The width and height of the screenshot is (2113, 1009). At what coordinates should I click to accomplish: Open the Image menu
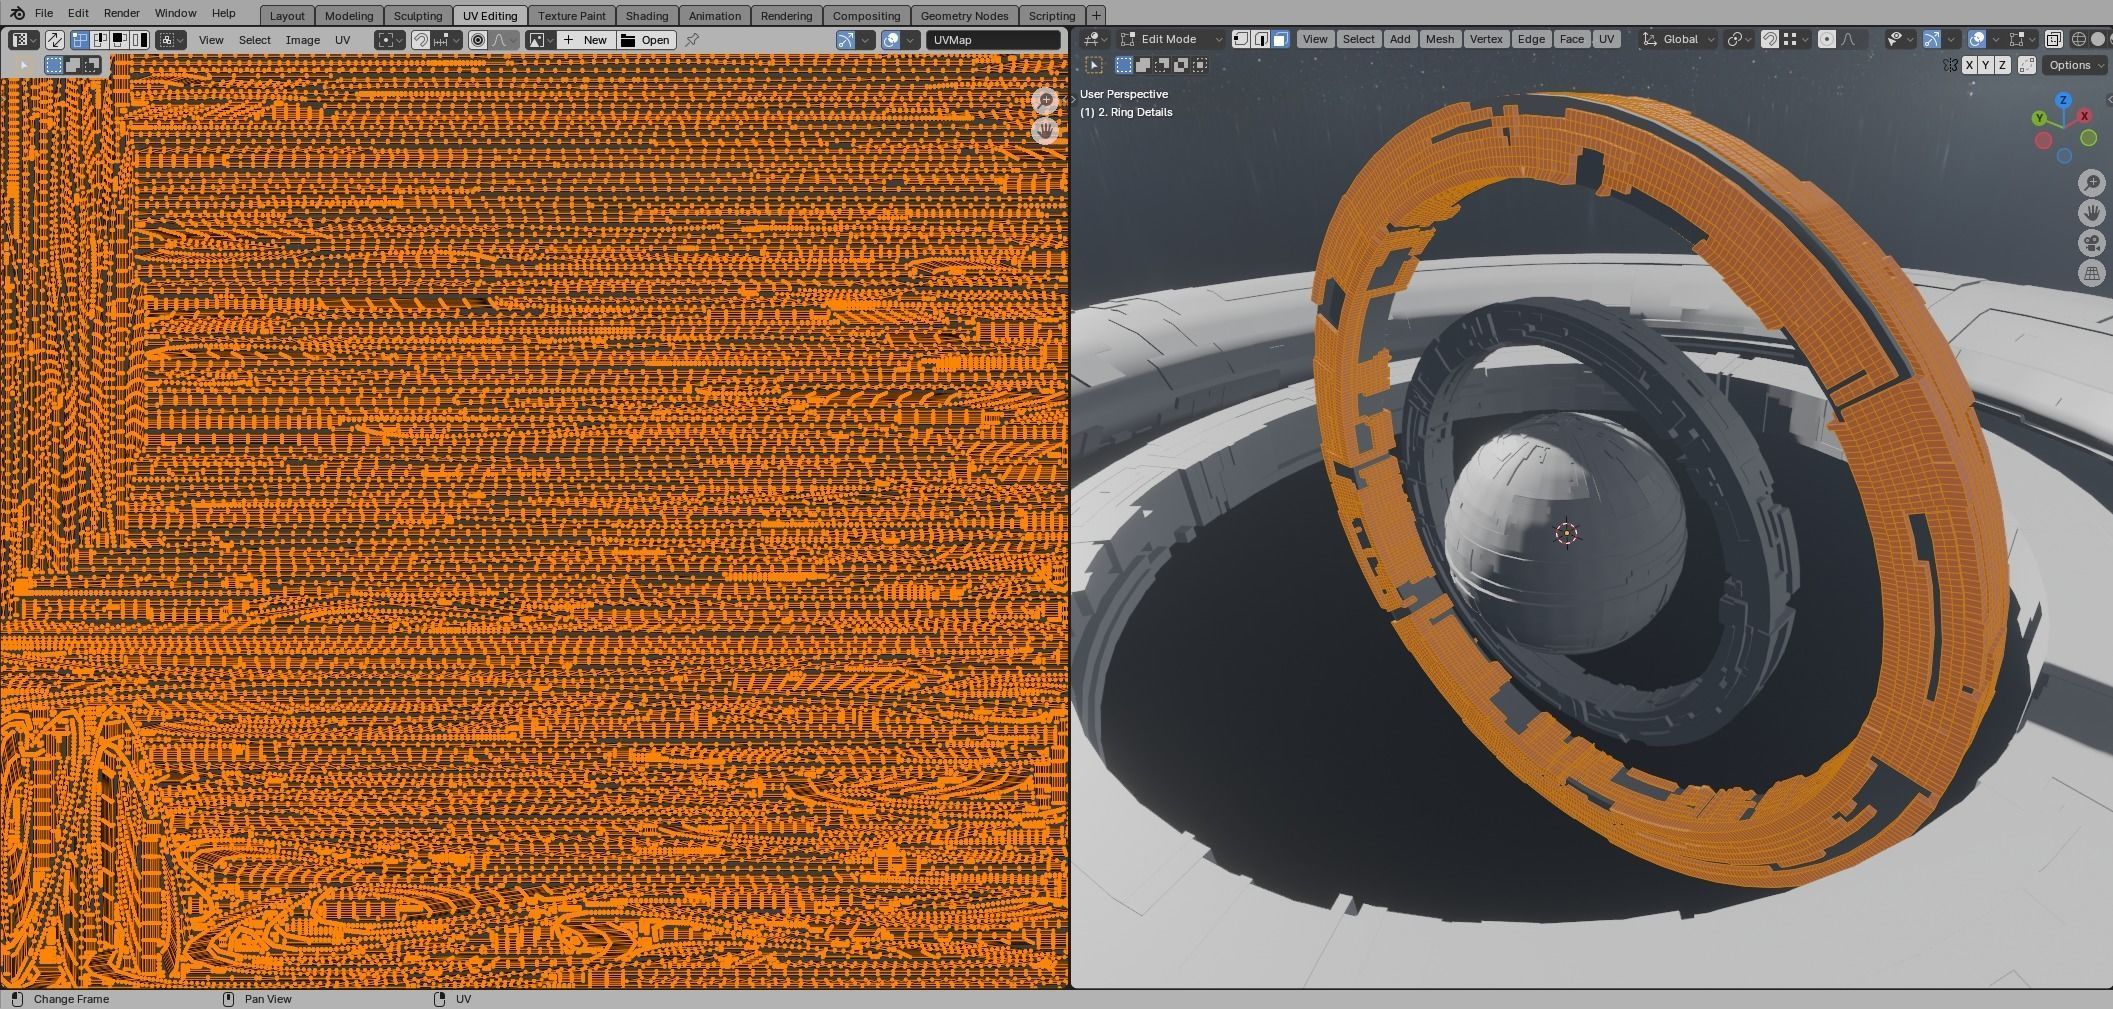[303, 40]
